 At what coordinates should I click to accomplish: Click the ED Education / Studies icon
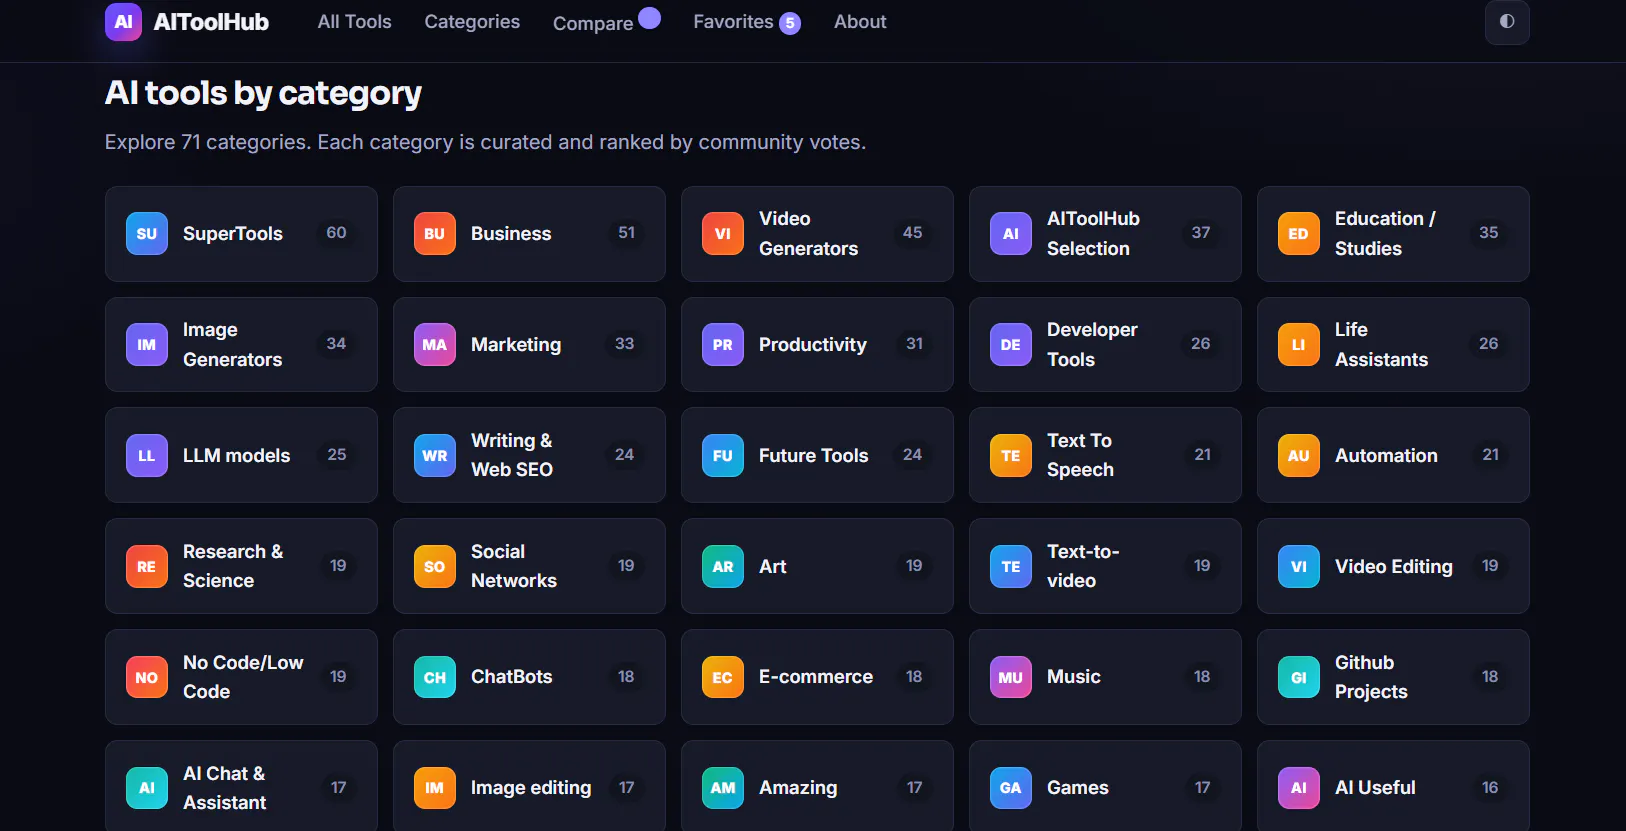[x=1299, y=234]
